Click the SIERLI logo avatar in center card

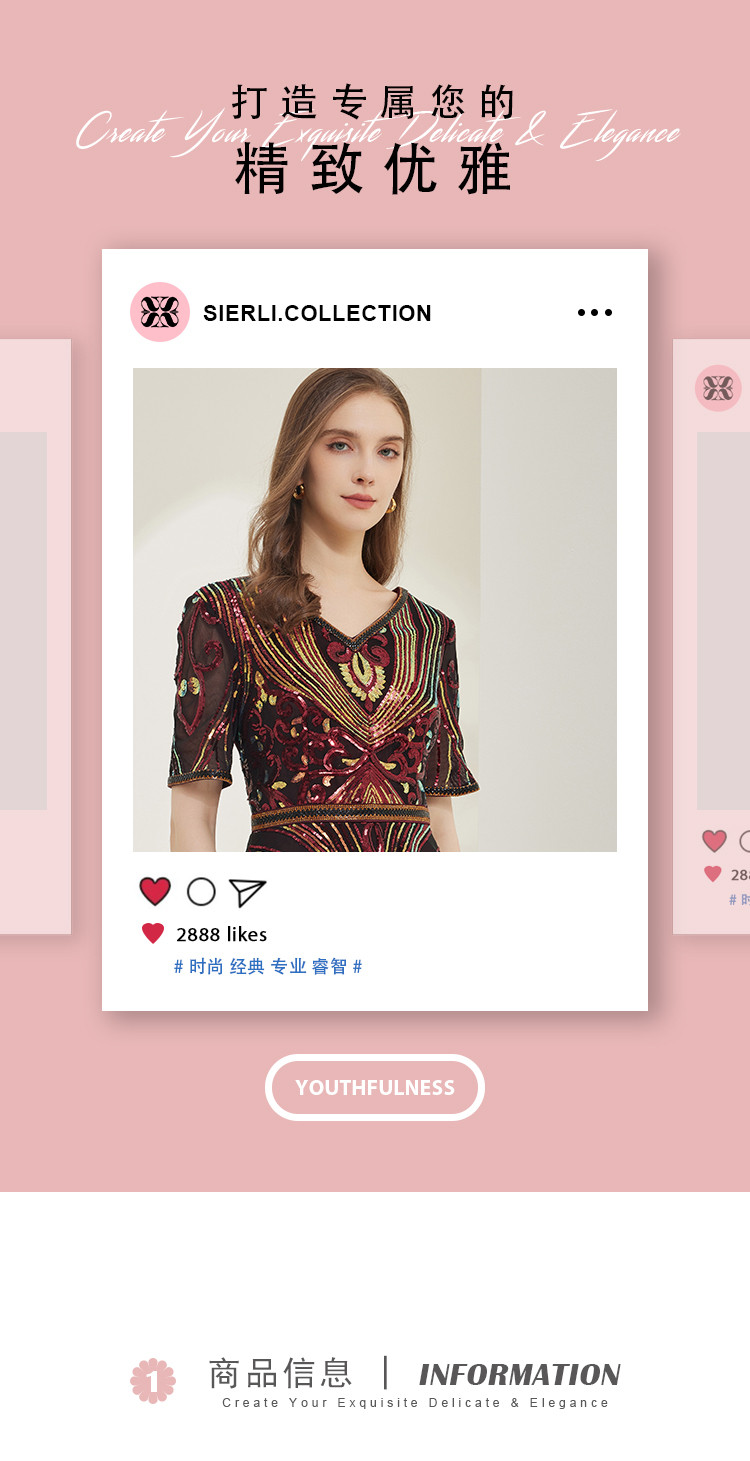tap(160, 312)
